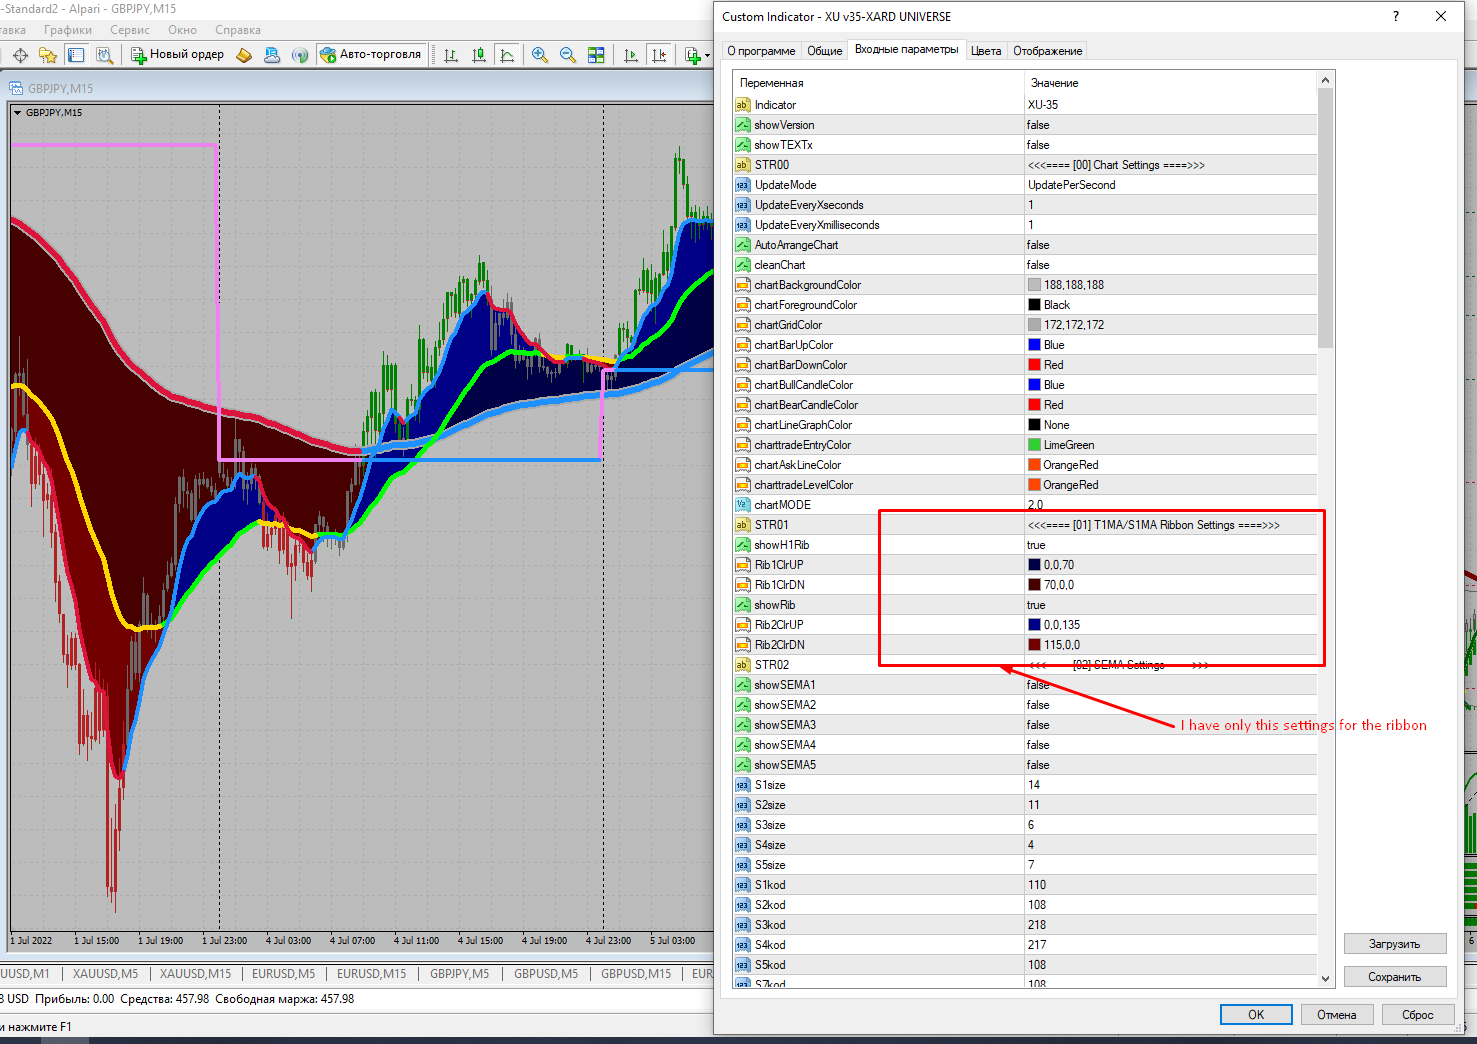The width and height of the screenshot is (1477, 1044).
Task: Zoom in on the chart
Action: click(540, 55)
